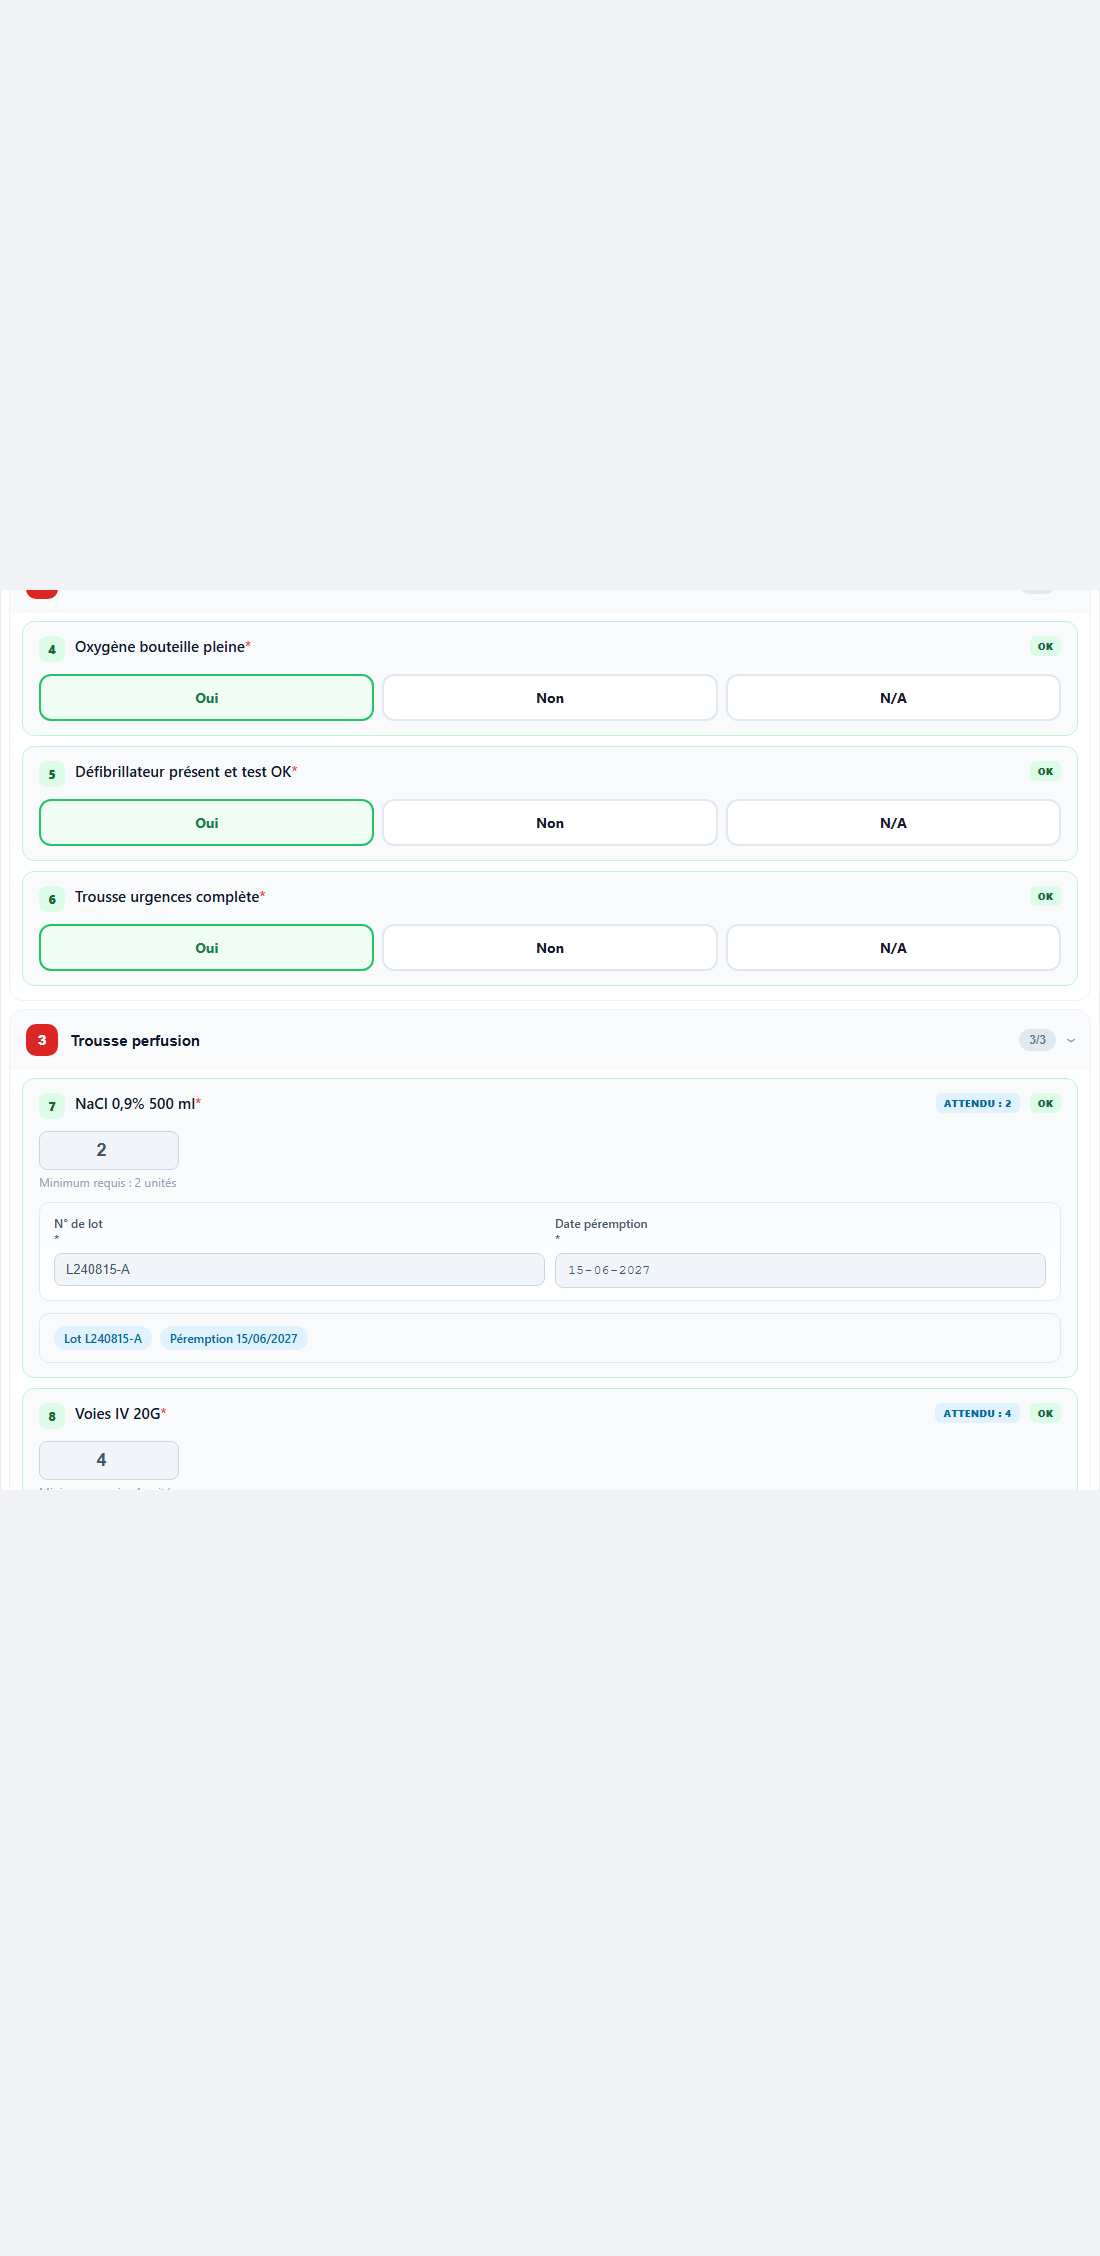This screenshot has height=2256, width=1100.
Task: Click the OK status badge for NaCl 0,9%
Action: point(1045,1103)
